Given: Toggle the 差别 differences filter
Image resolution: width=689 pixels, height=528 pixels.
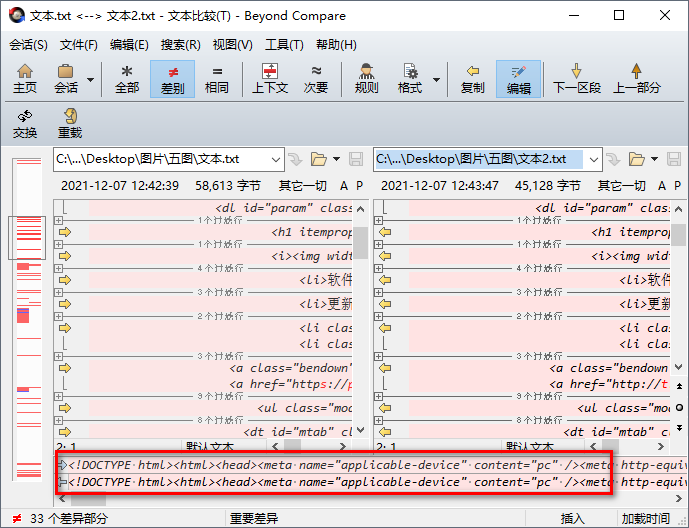Looking at the screenshot, I should pyautogui.click(x=172, y=79).
